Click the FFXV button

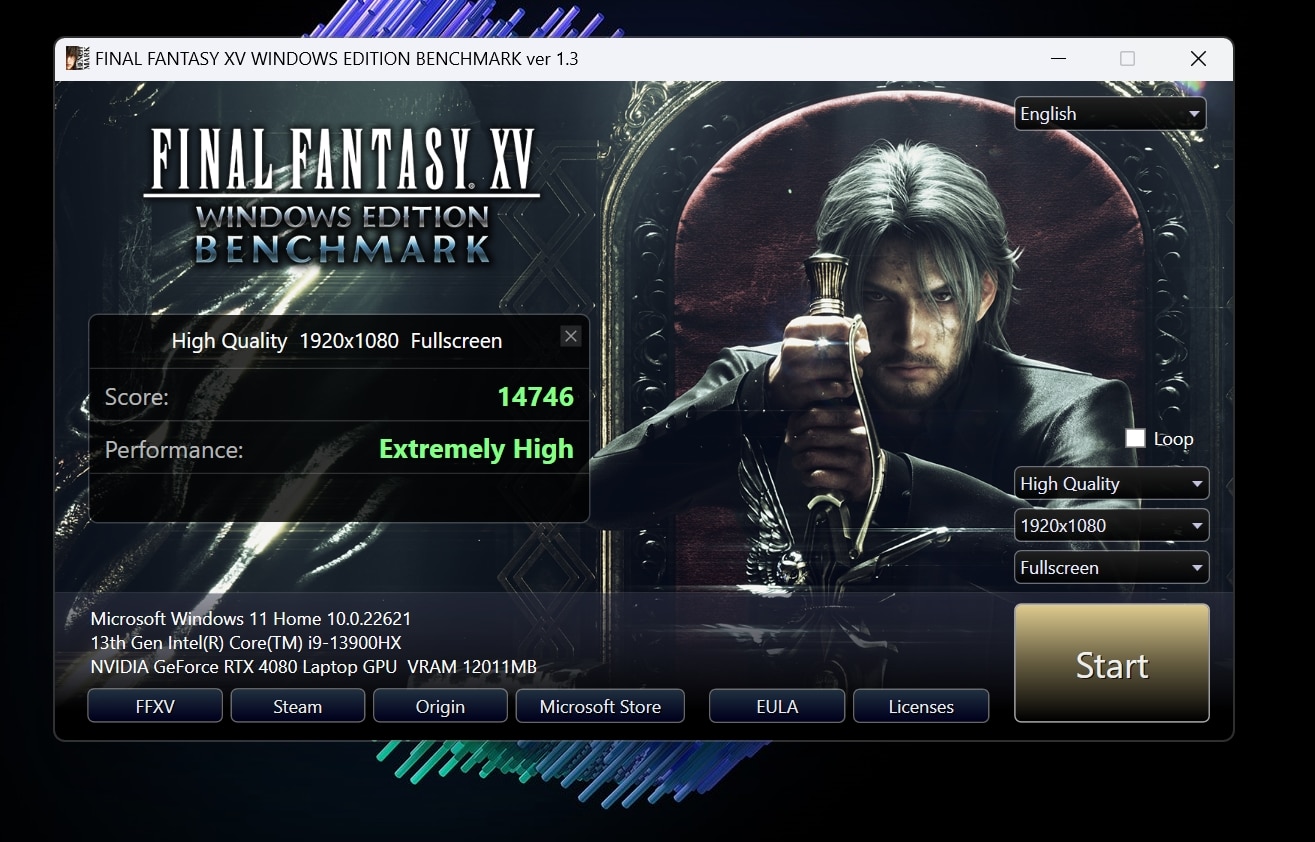[x=155, y=706]
